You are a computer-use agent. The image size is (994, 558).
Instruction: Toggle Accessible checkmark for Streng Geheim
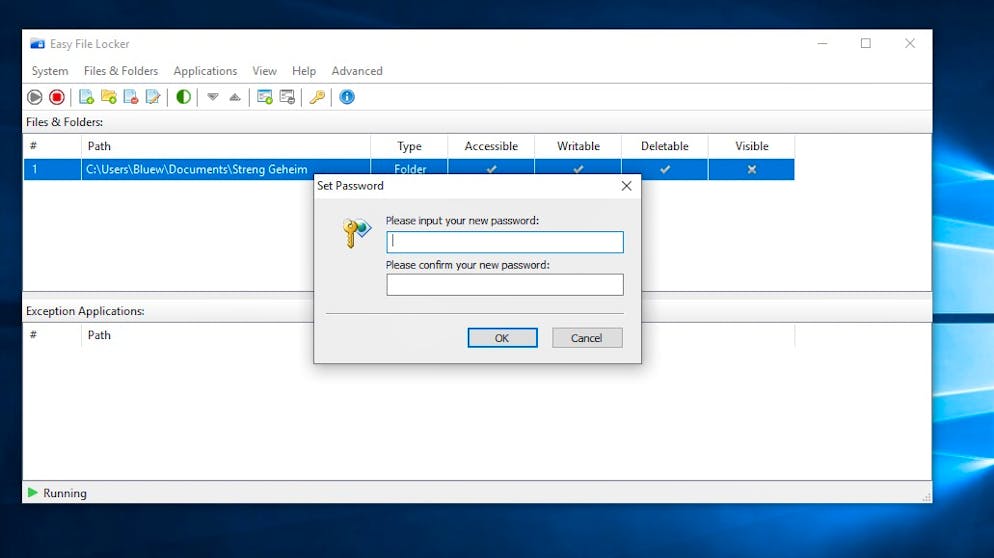click(491, 169)
